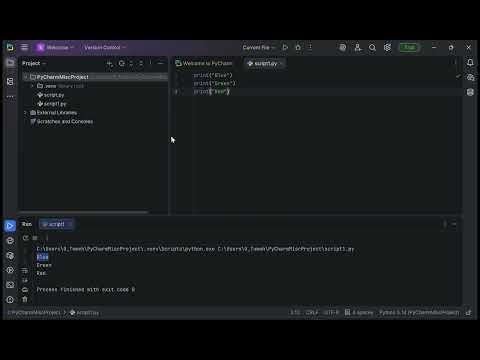Stop the process in Run panel
This screenshot has height=360, width=480.
pos(35,238)
